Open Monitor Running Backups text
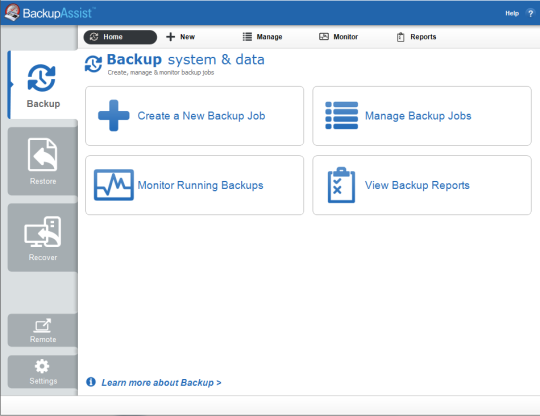 (x=200, y=185)
